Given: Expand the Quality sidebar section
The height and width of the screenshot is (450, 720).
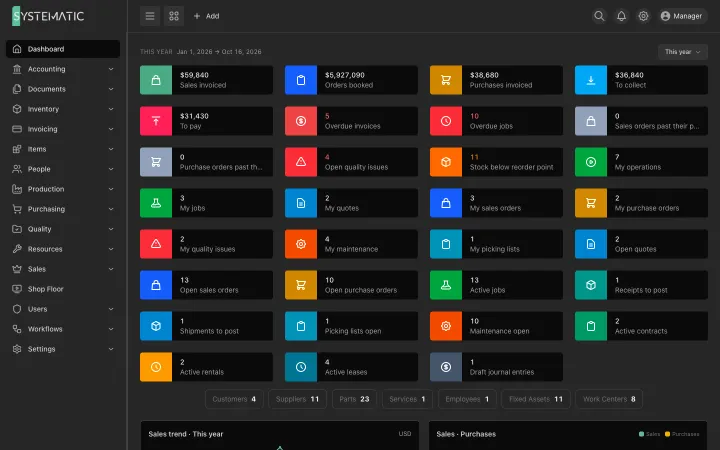Looking at the screenshot, I should 63,229.
